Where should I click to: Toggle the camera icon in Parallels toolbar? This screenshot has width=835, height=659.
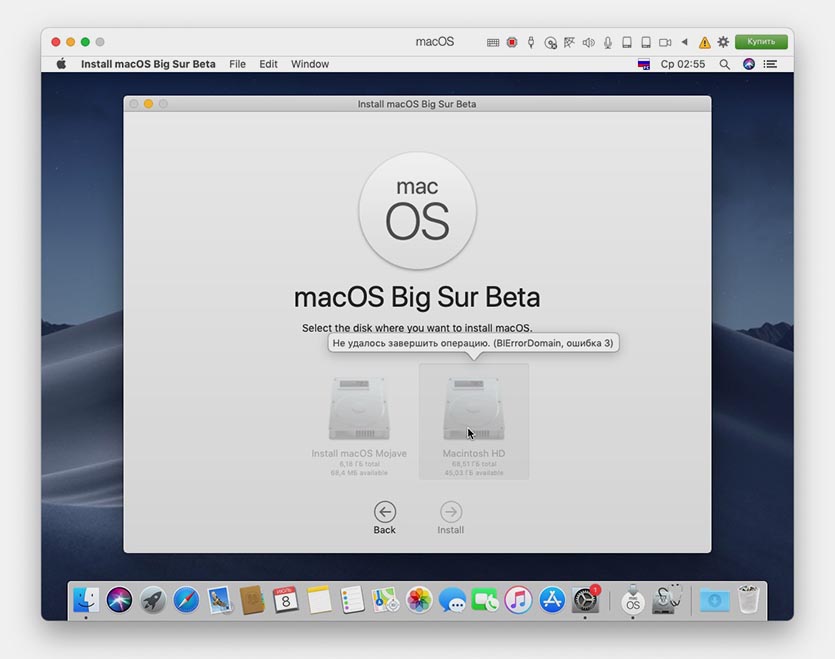(665, 42)
